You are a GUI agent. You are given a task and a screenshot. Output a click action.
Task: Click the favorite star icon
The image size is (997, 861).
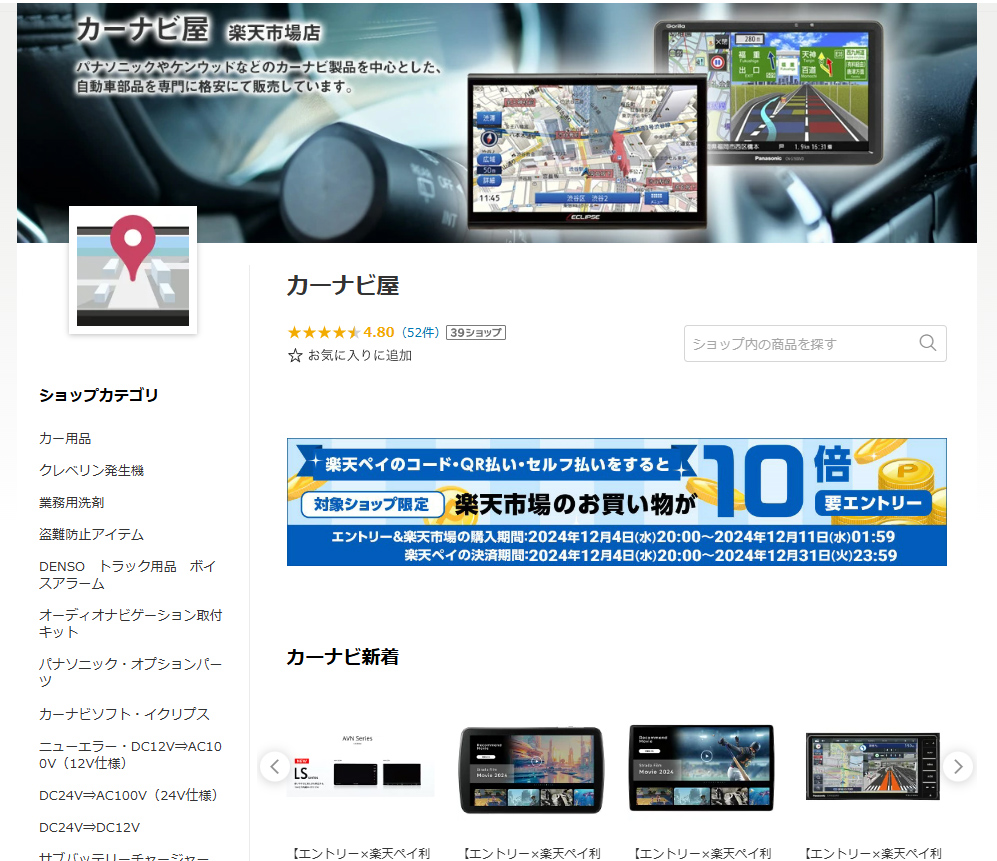[x=295, y=355]
